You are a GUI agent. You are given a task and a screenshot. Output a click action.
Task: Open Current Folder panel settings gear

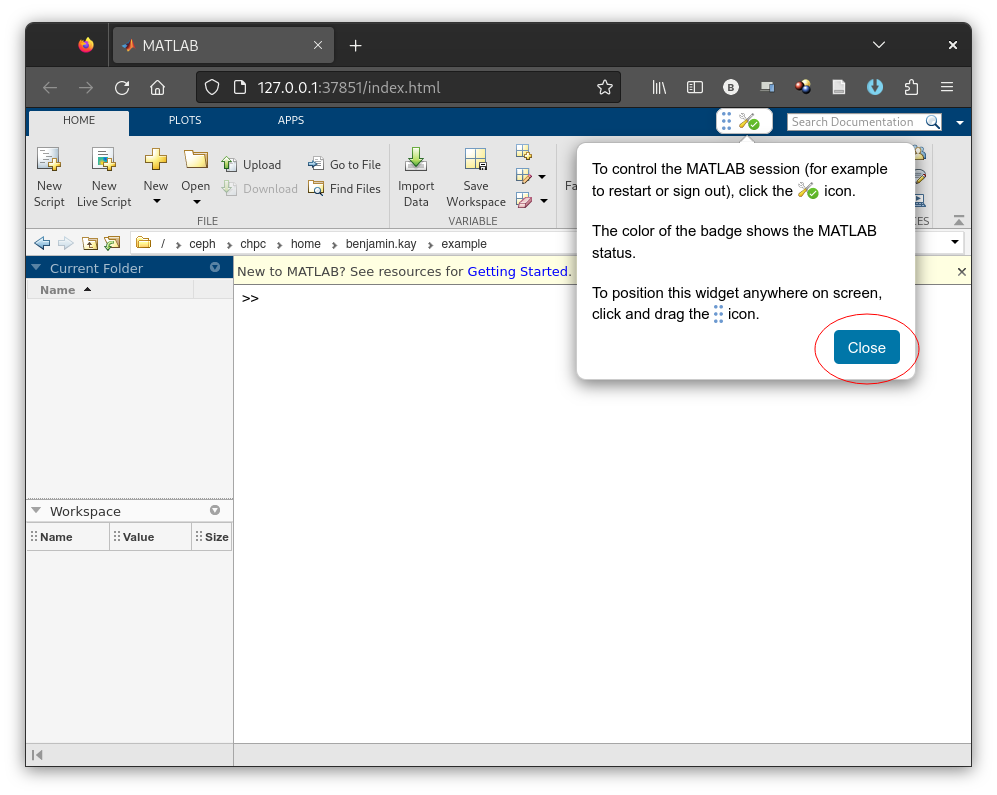click(214, 267)
